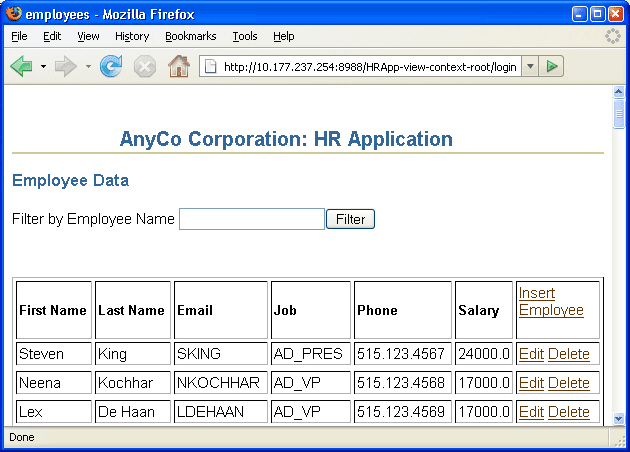Reload the page with the refresh icon
Screen dimensions: 630x452
tap(111, 67)
